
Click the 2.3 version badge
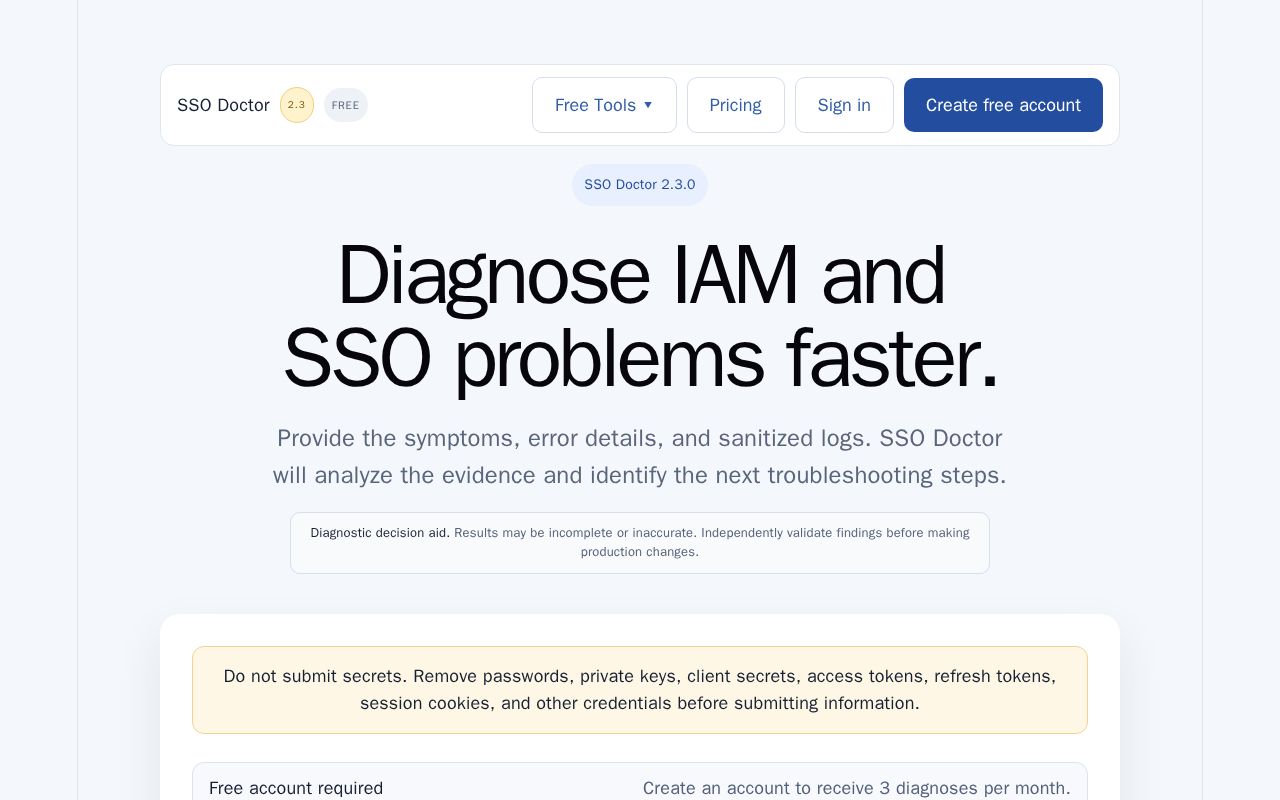point(297,105)
